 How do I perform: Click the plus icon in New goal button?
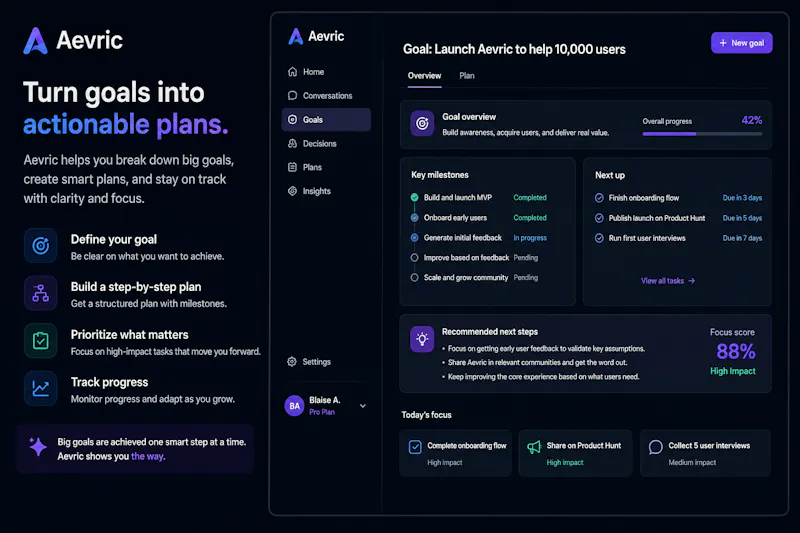723,43
